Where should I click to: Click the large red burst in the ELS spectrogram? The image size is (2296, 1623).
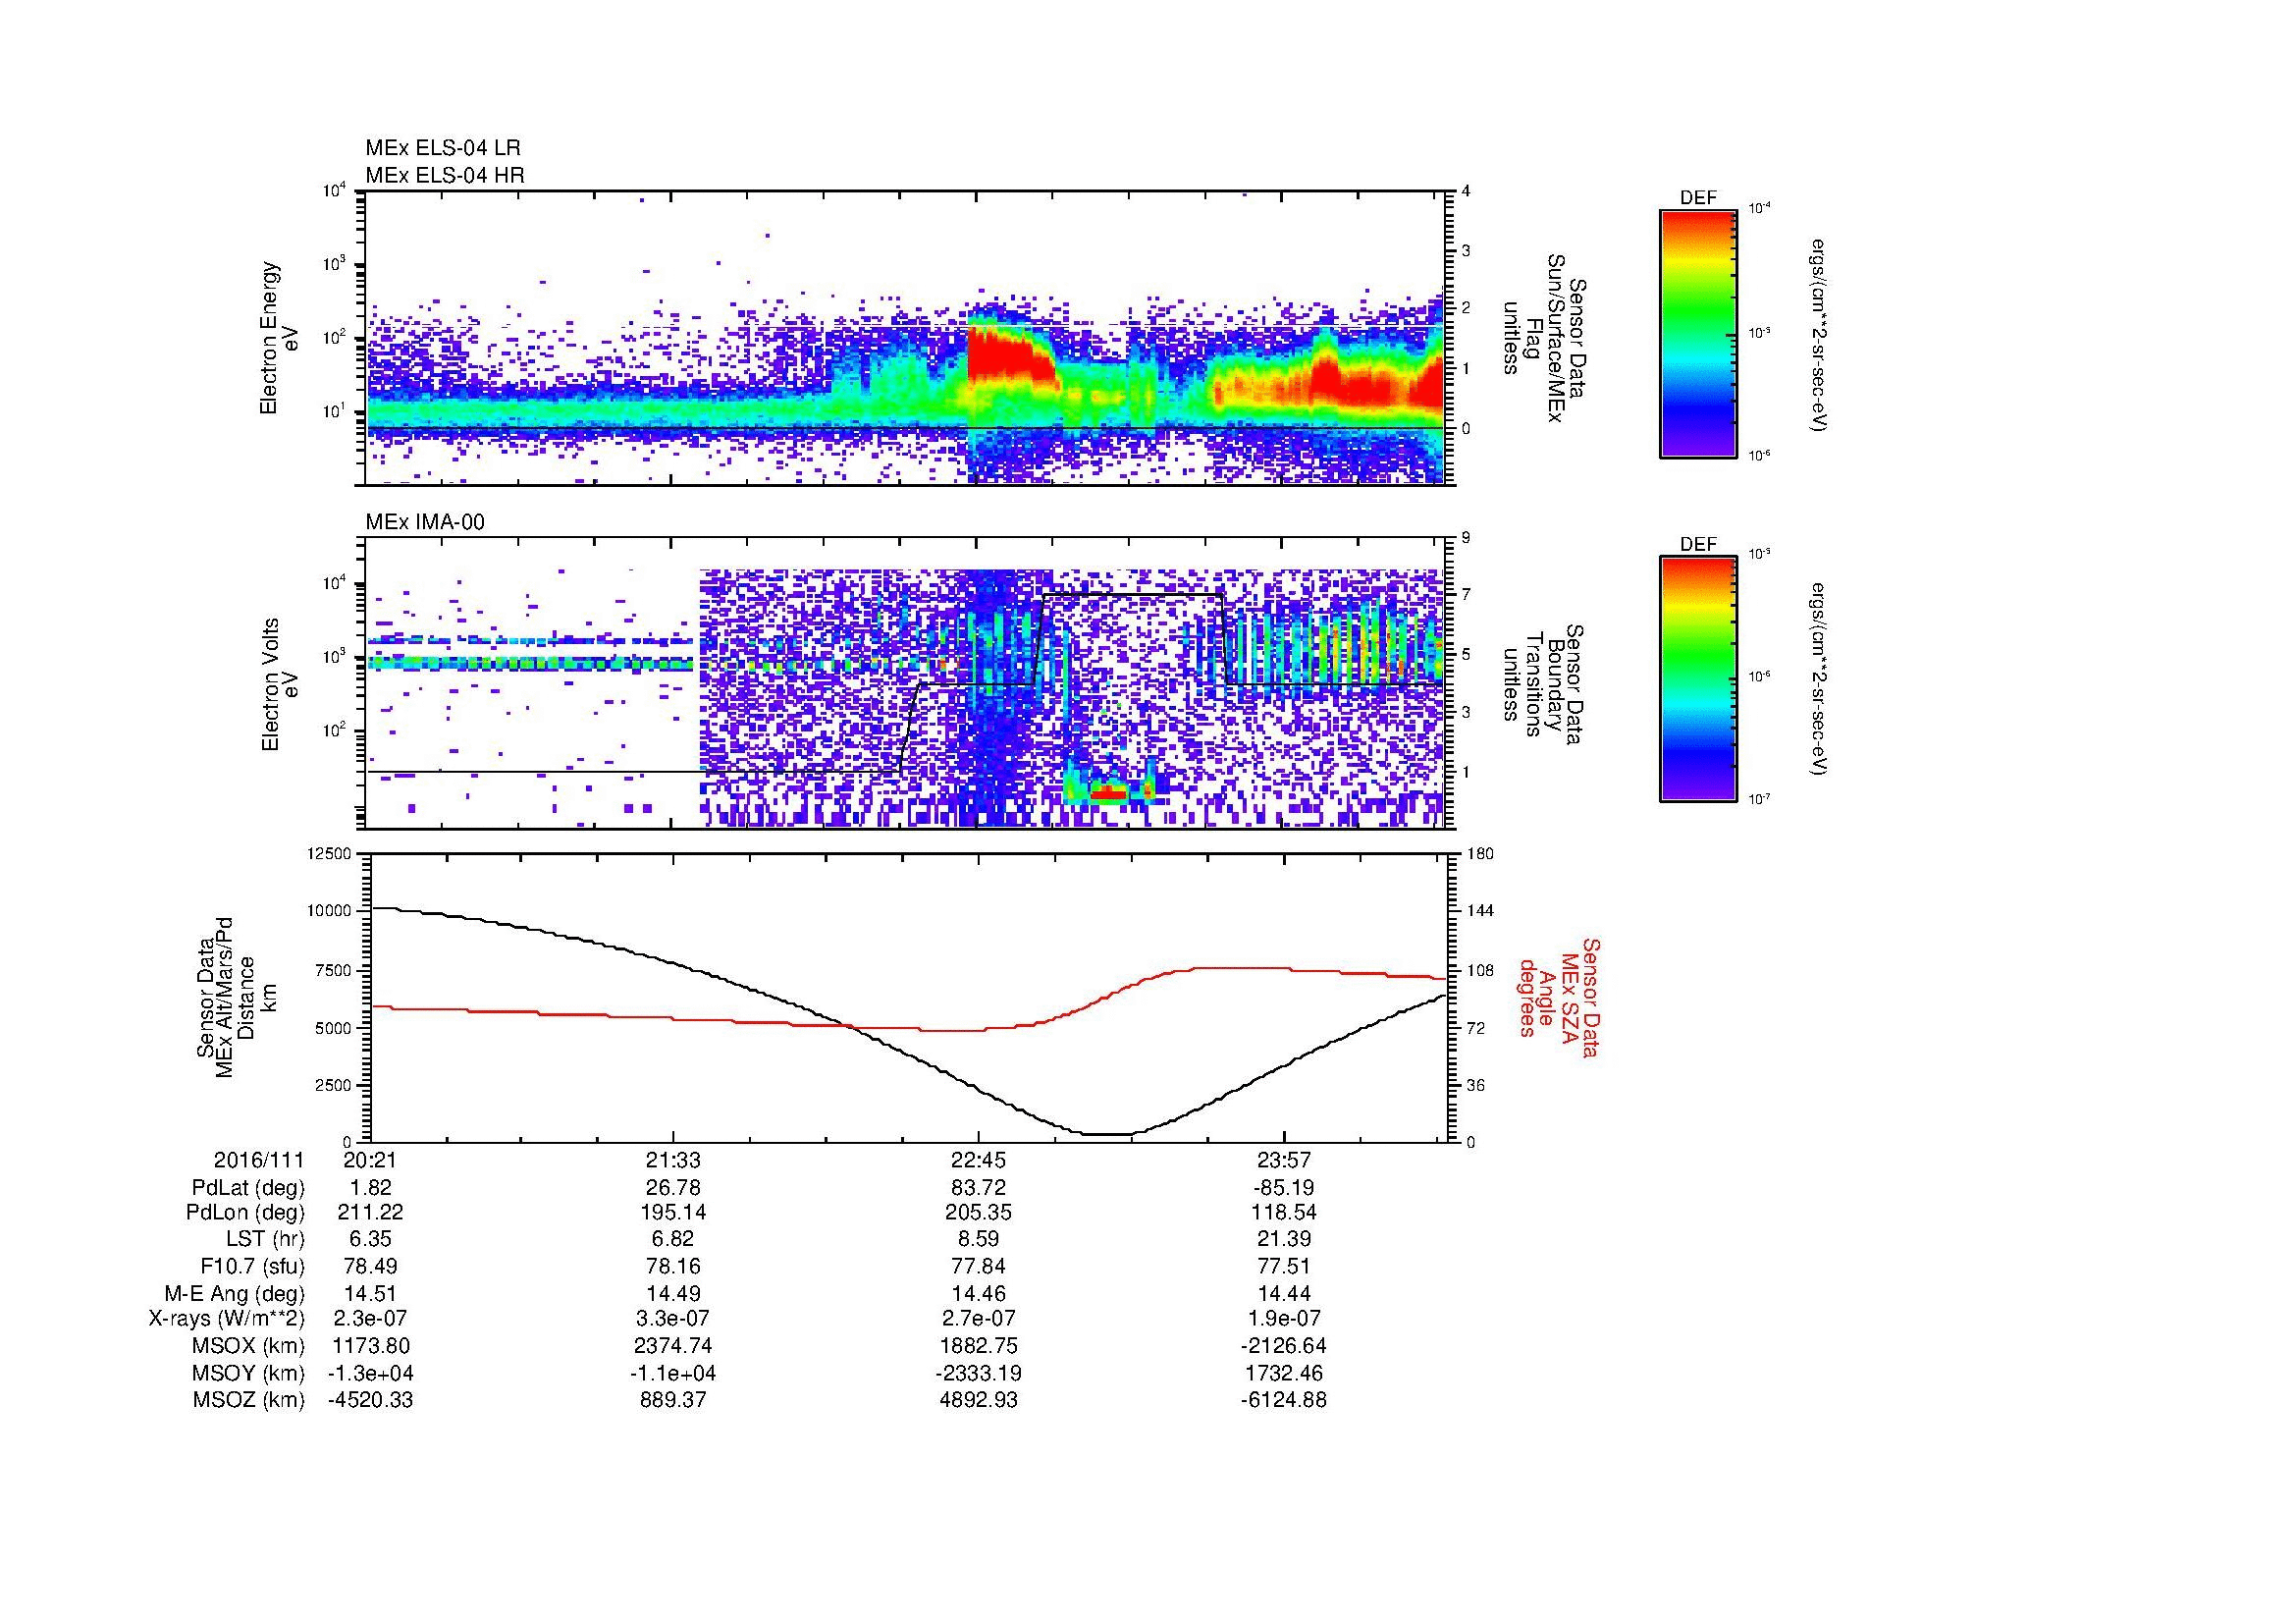click(x=1008, y=357)
